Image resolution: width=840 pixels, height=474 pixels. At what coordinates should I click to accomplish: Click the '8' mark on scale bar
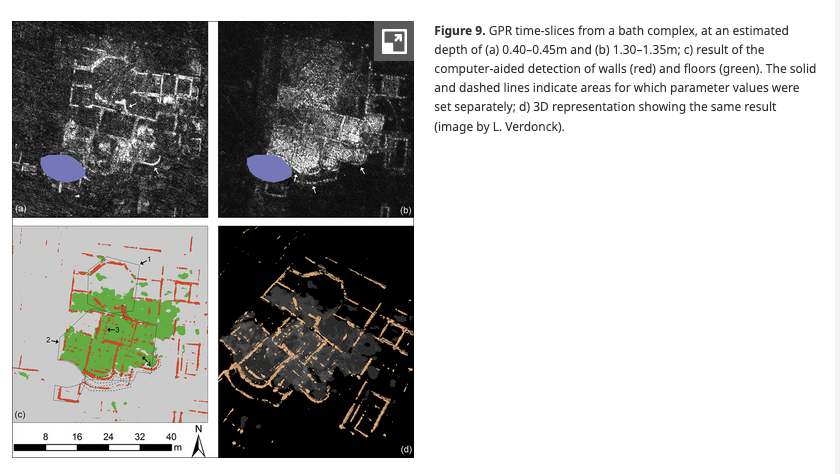pyautogui.click(x=45, y=436)
